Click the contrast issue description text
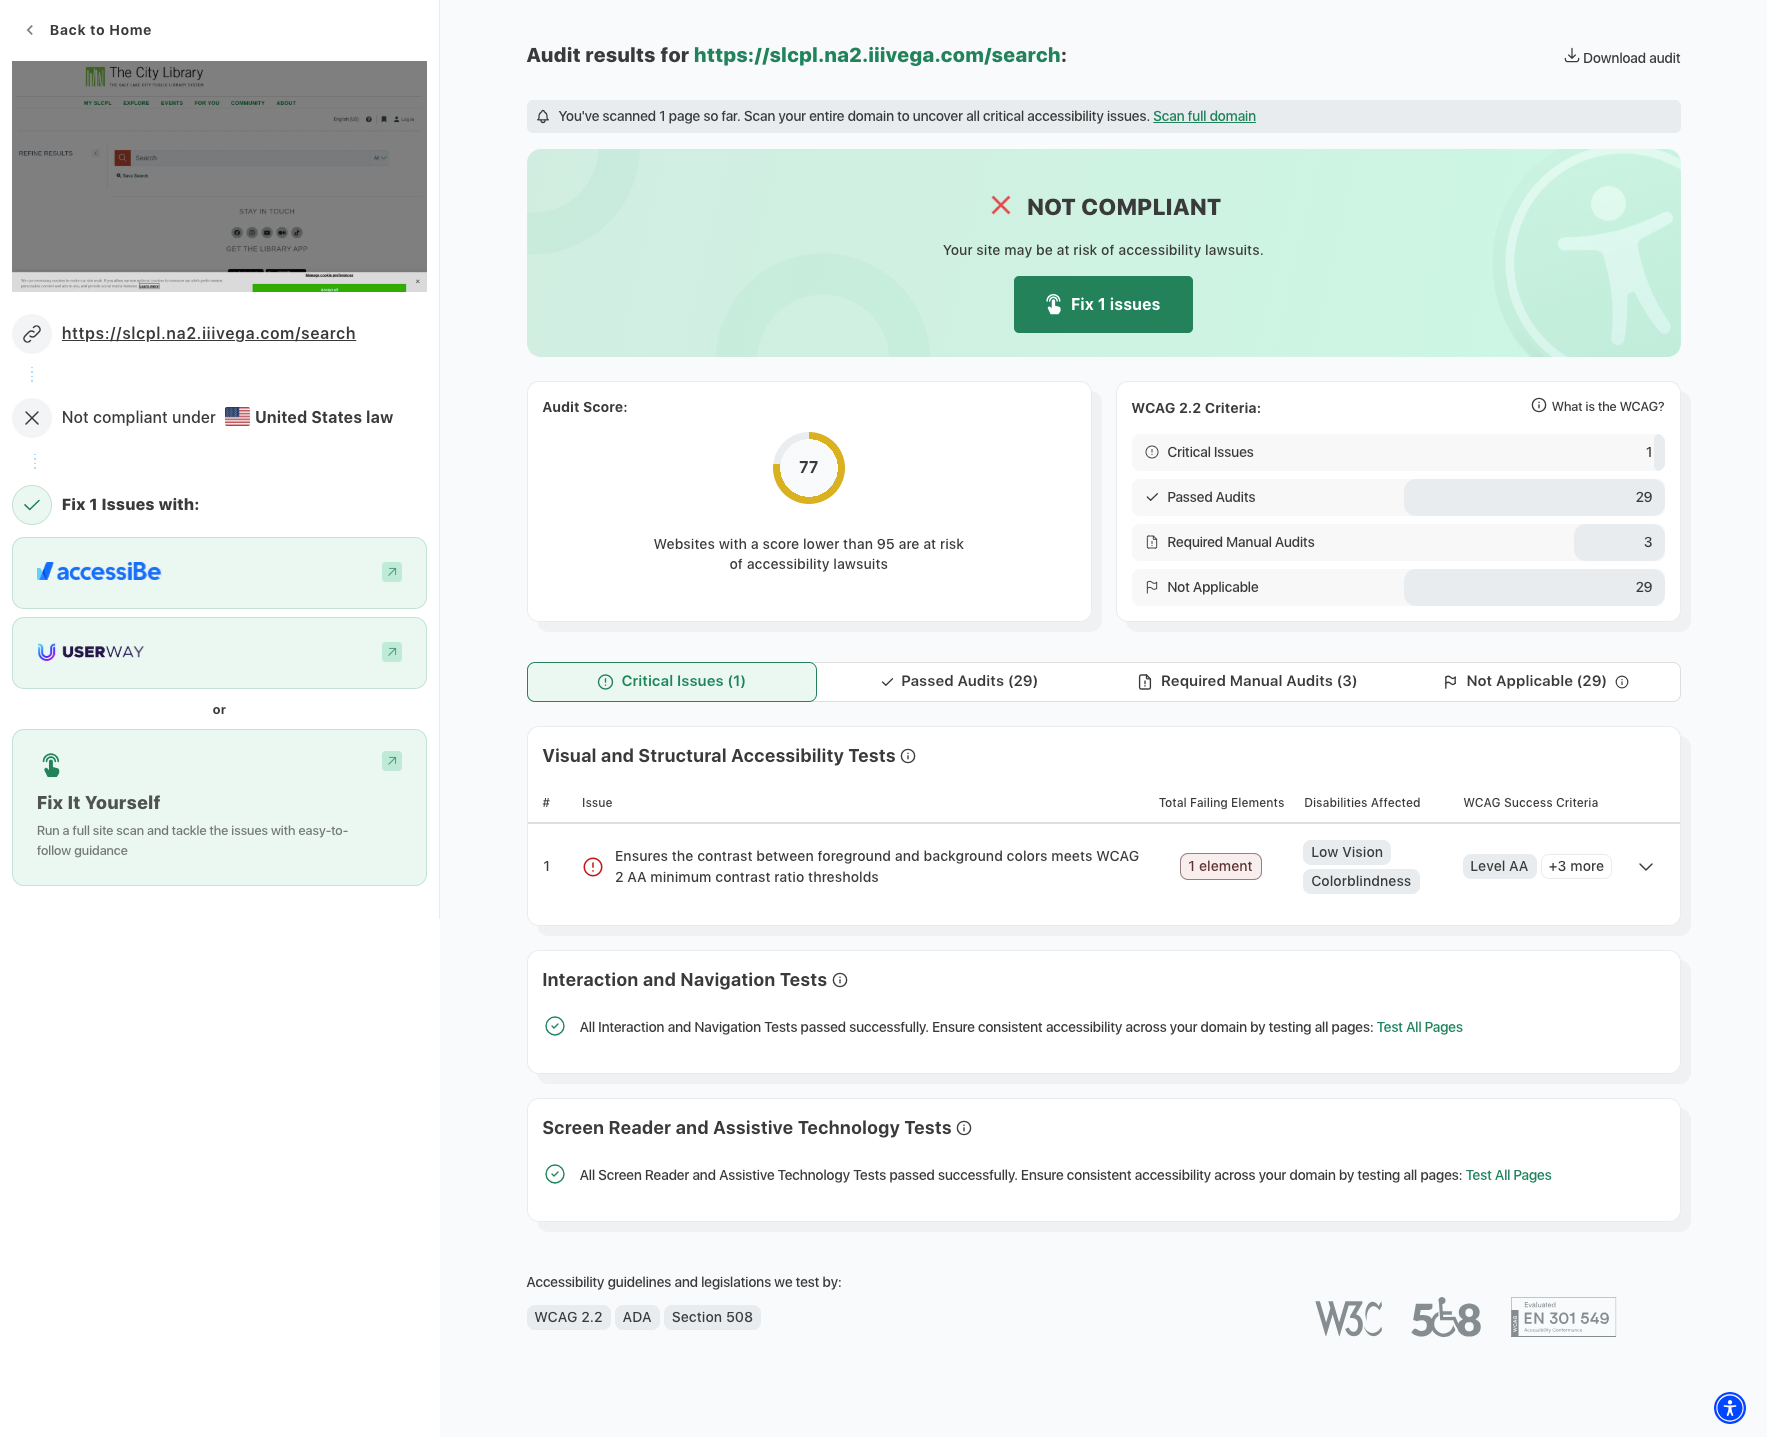The width and height of the screenshot is (1767, 1437). tap(877, 867)
